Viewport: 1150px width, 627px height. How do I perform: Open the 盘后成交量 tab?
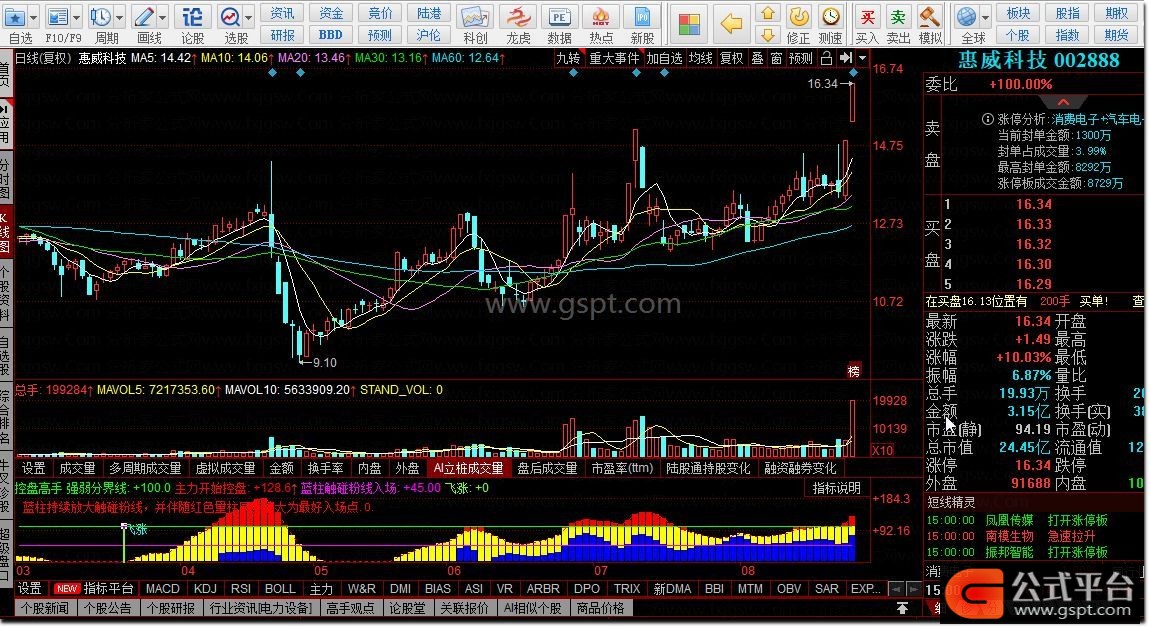[x=547, y=469]
